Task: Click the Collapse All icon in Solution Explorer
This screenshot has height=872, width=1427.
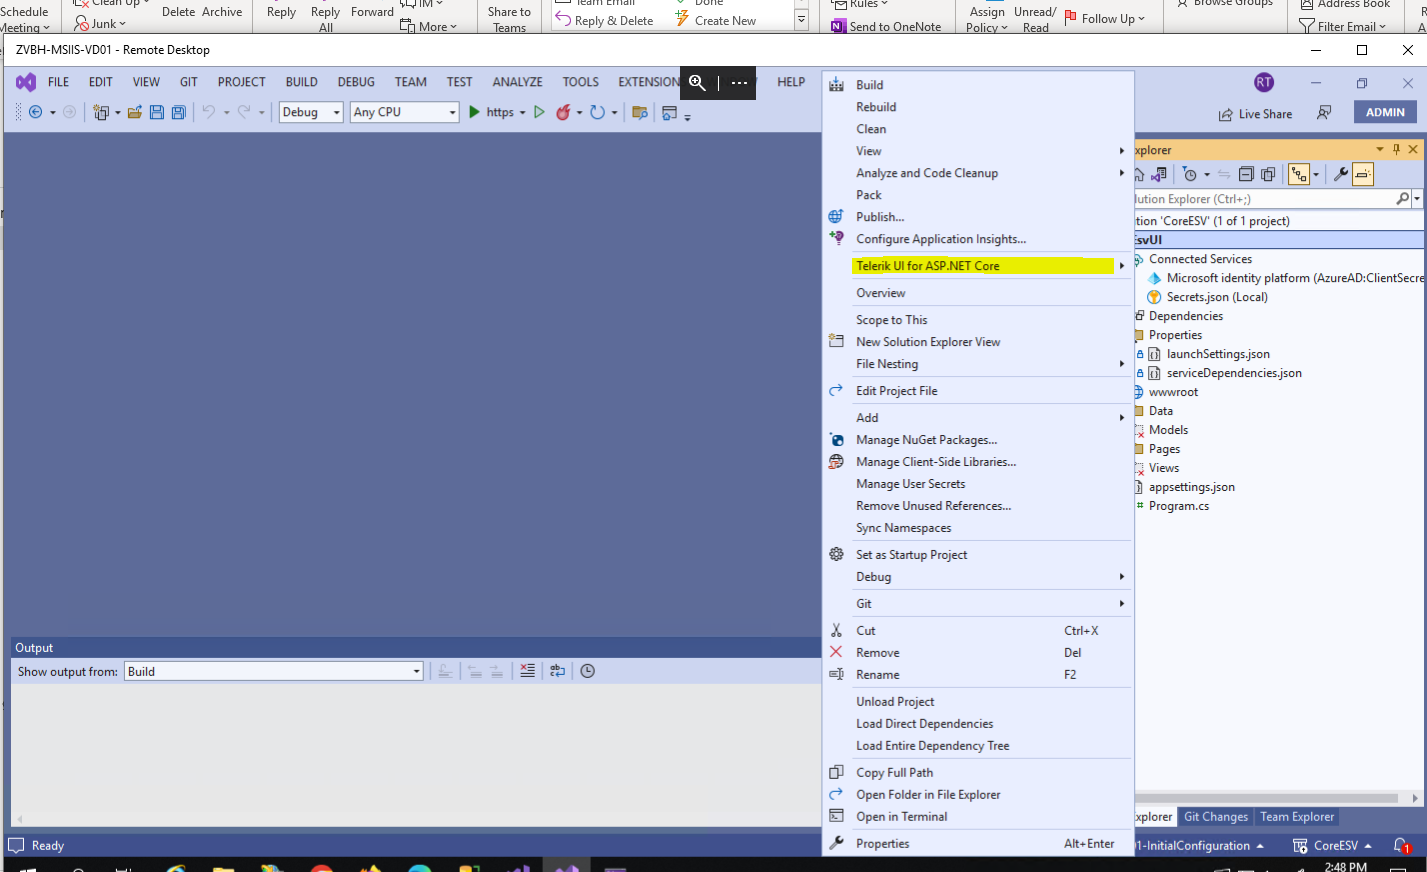Action: click(1246, 175)
